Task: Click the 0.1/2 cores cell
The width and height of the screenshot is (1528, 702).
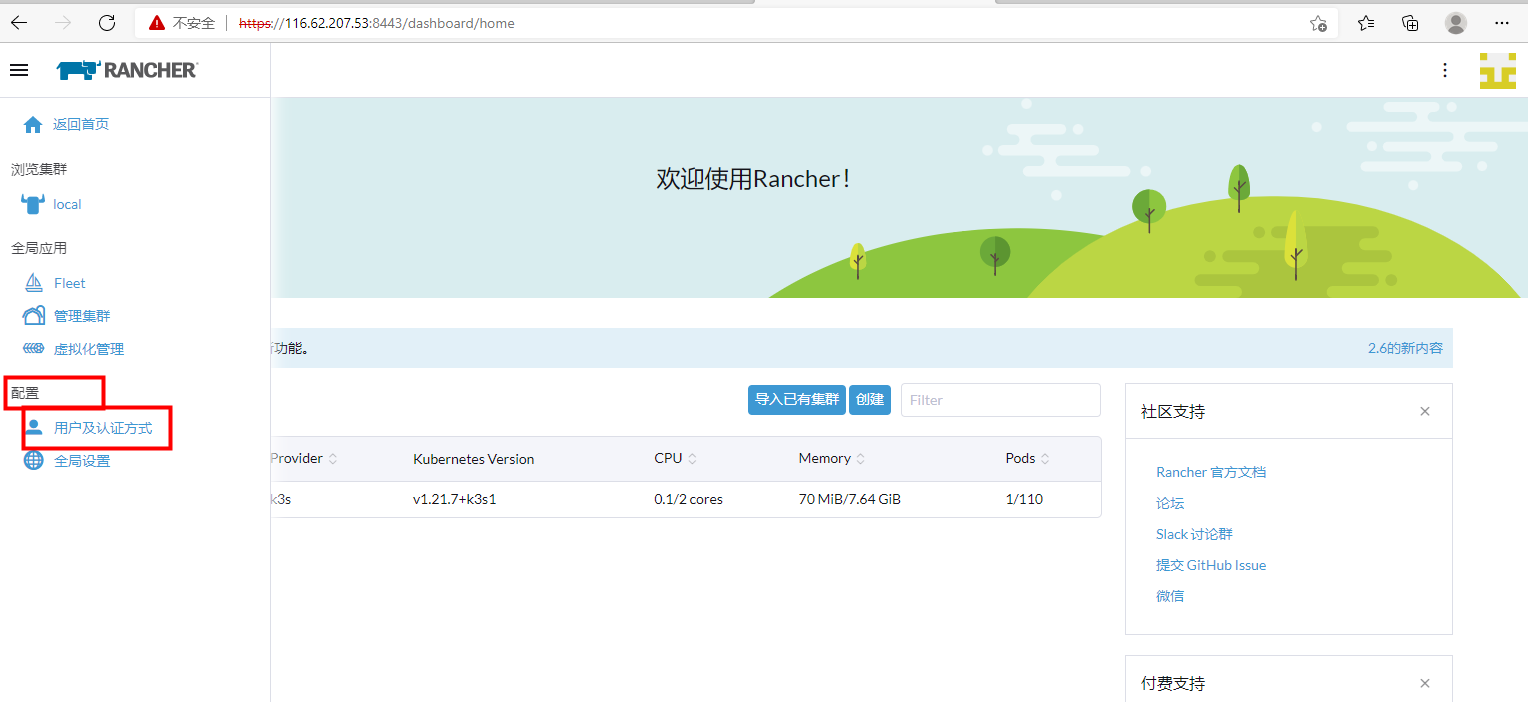Action: click(688, 499)
